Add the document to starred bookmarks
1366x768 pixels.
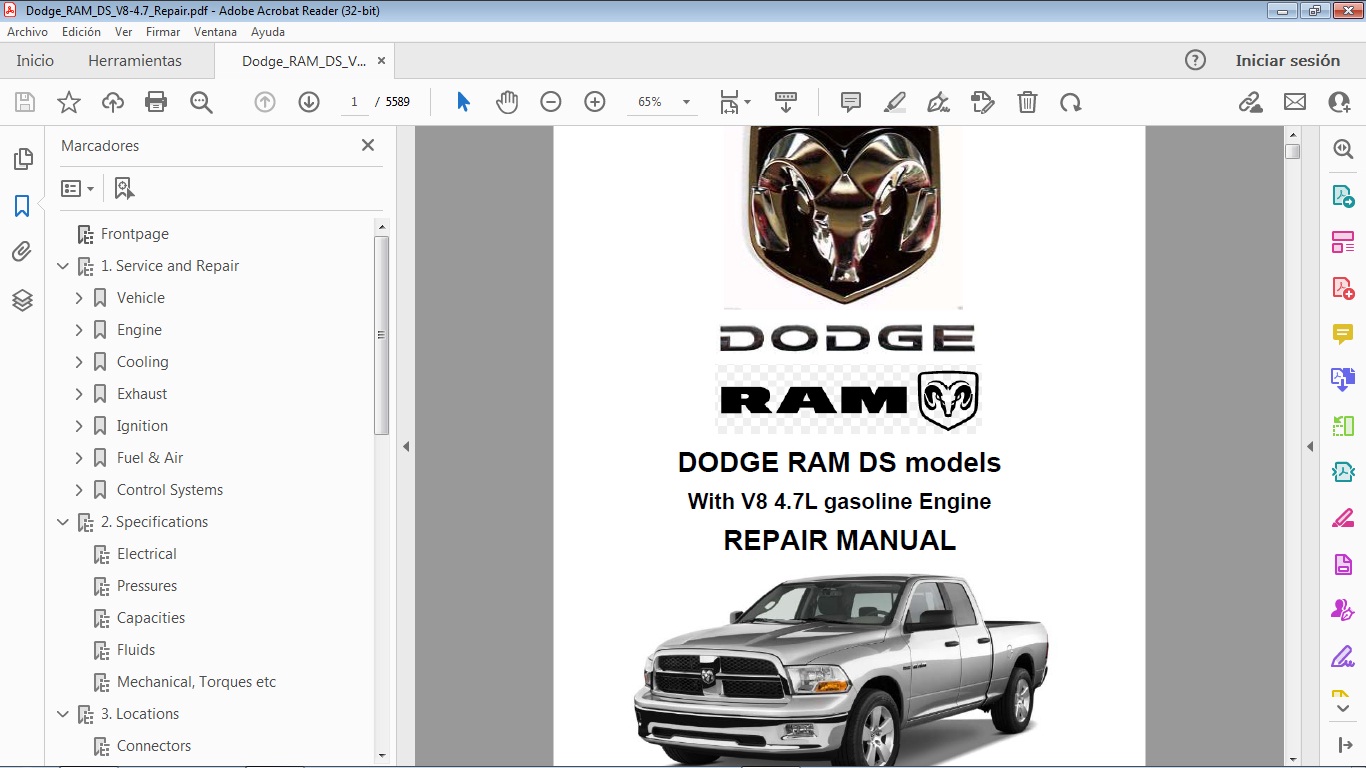pyautogui.click(x=69, y=102)
